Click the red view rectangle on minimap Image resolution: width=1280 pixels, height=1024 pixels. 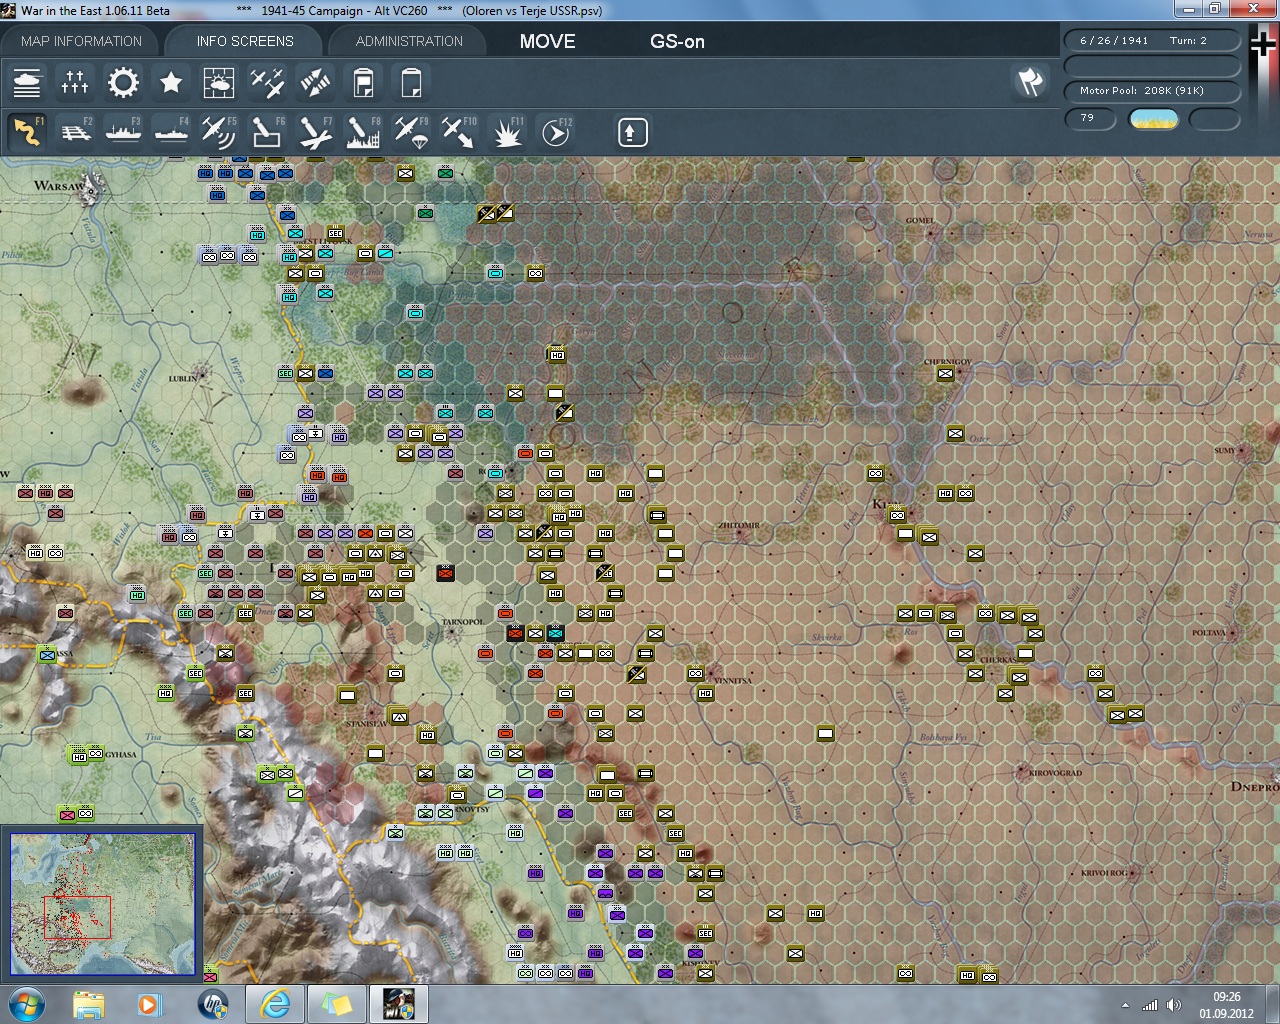[77, 917]
